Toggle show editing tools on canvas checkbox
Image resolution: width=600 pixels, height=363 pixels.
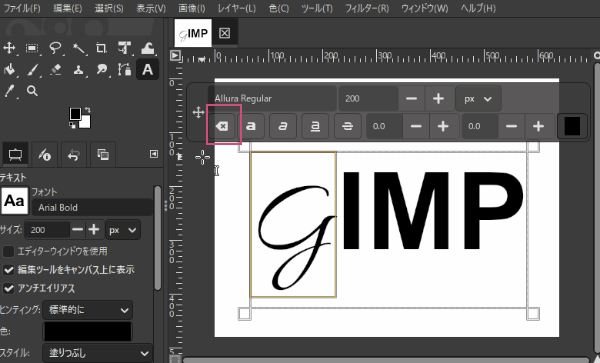8,270
